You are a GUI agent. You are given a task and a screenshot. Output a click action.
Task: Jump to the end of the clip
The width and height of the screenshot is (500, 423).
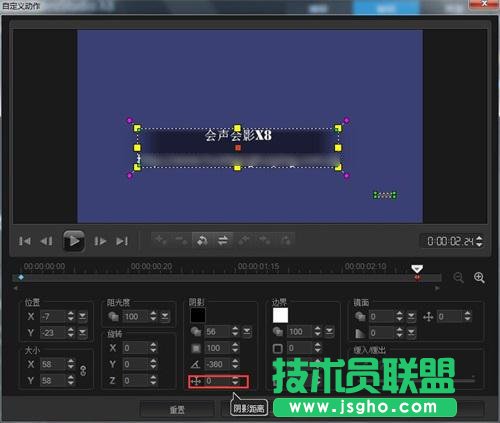[122, 241]
